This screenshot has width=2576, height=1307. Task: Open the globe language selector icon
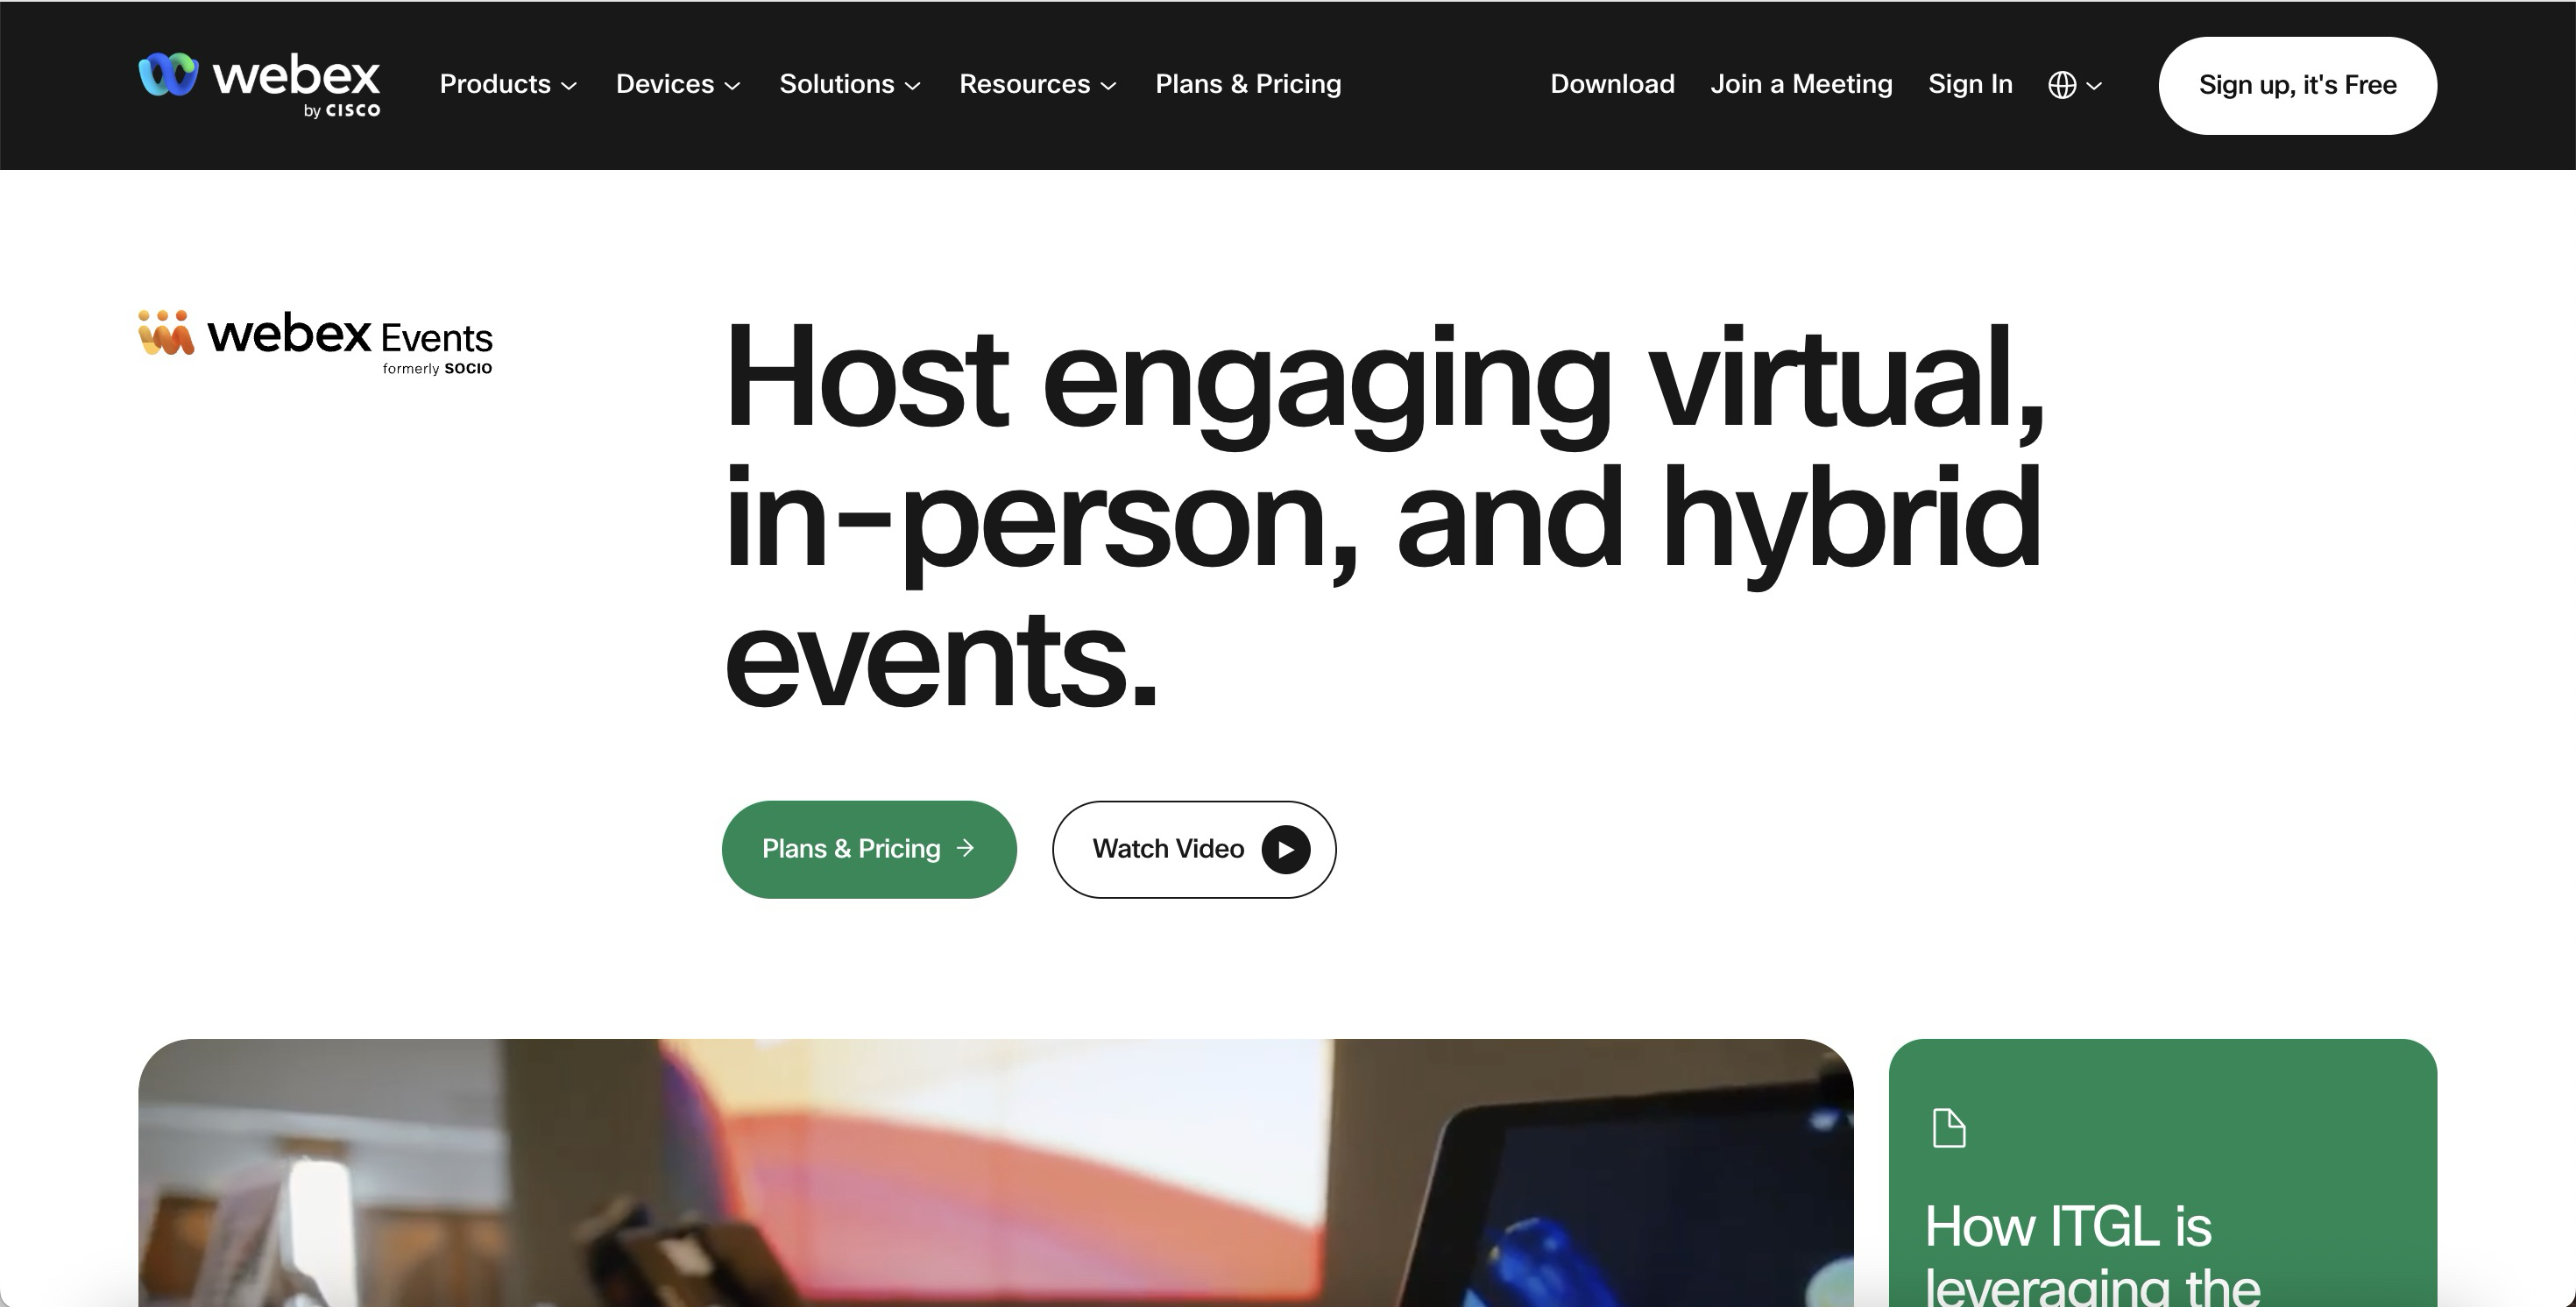pyautogui.click(x=2062, y=85)
